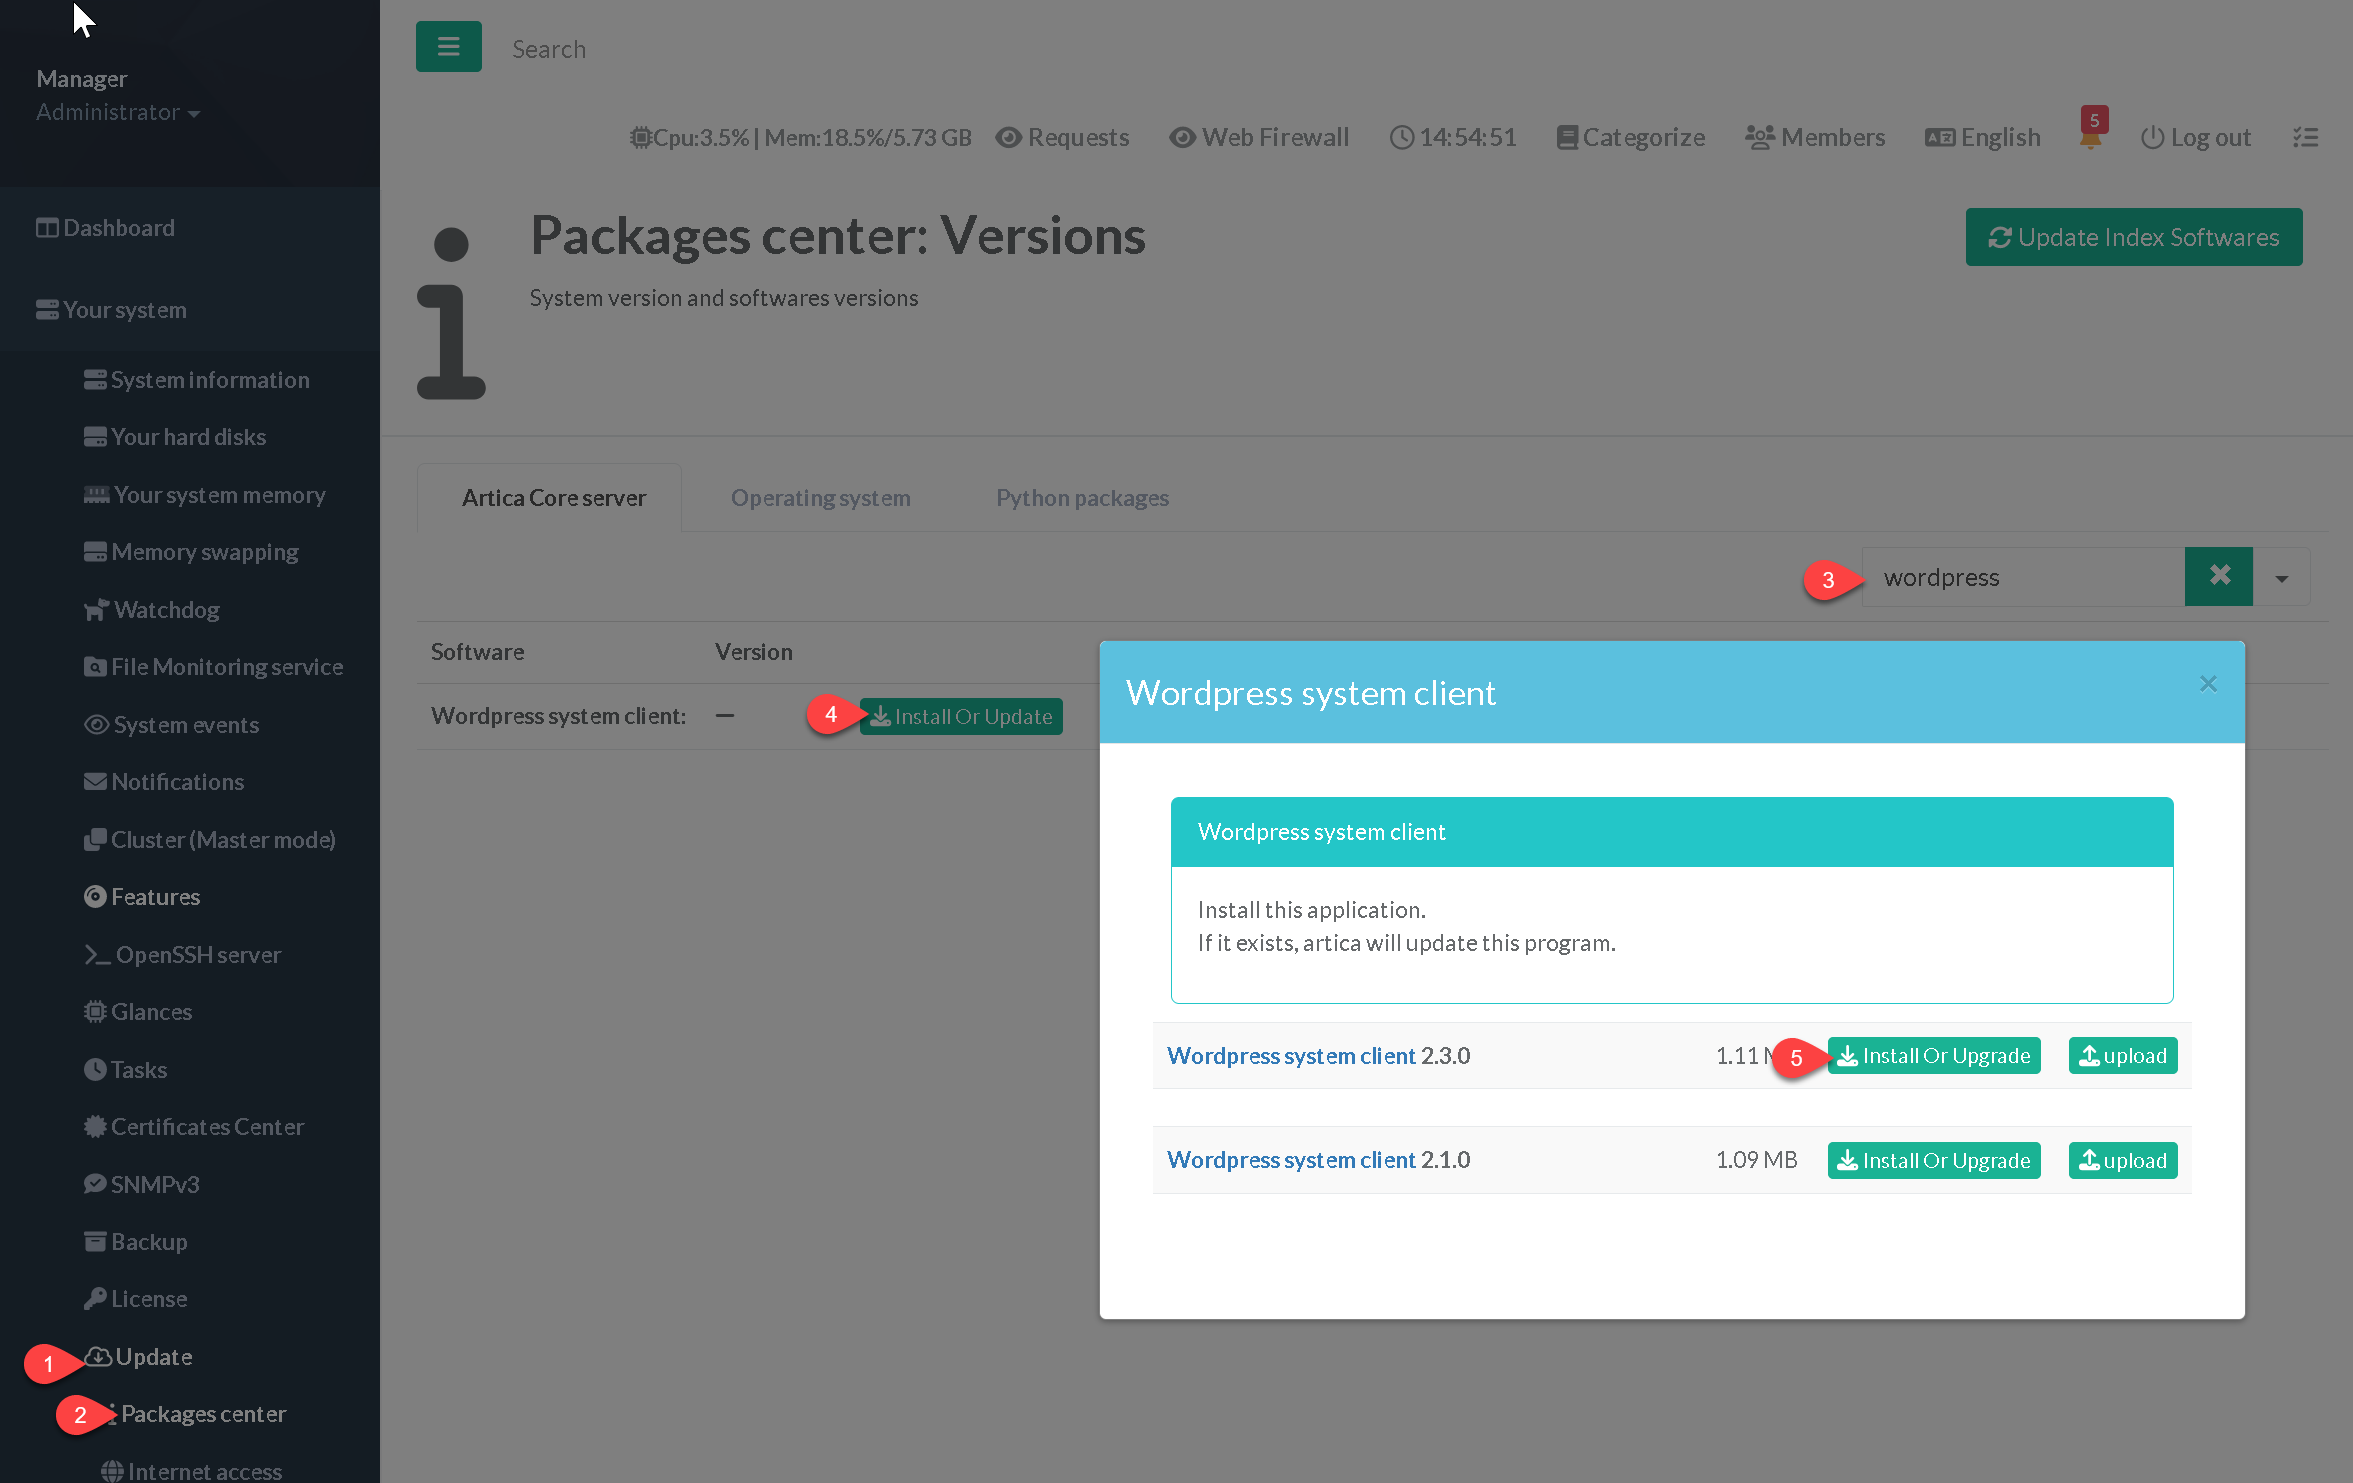Close the Wordpress system client dialog
This screenshot has width=2353, height=1483.
(2208, 684)
